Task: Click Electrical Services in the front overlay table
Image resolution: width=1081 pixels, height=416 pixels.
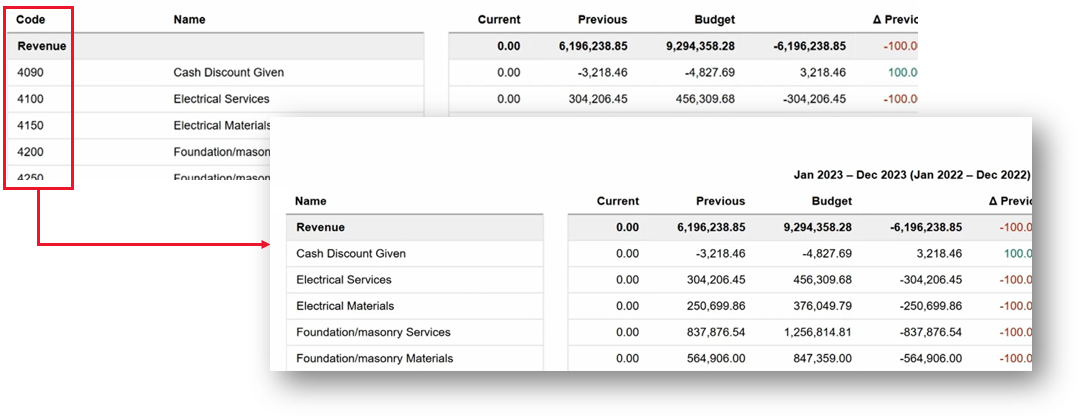Action: click(x=344, y=279)
